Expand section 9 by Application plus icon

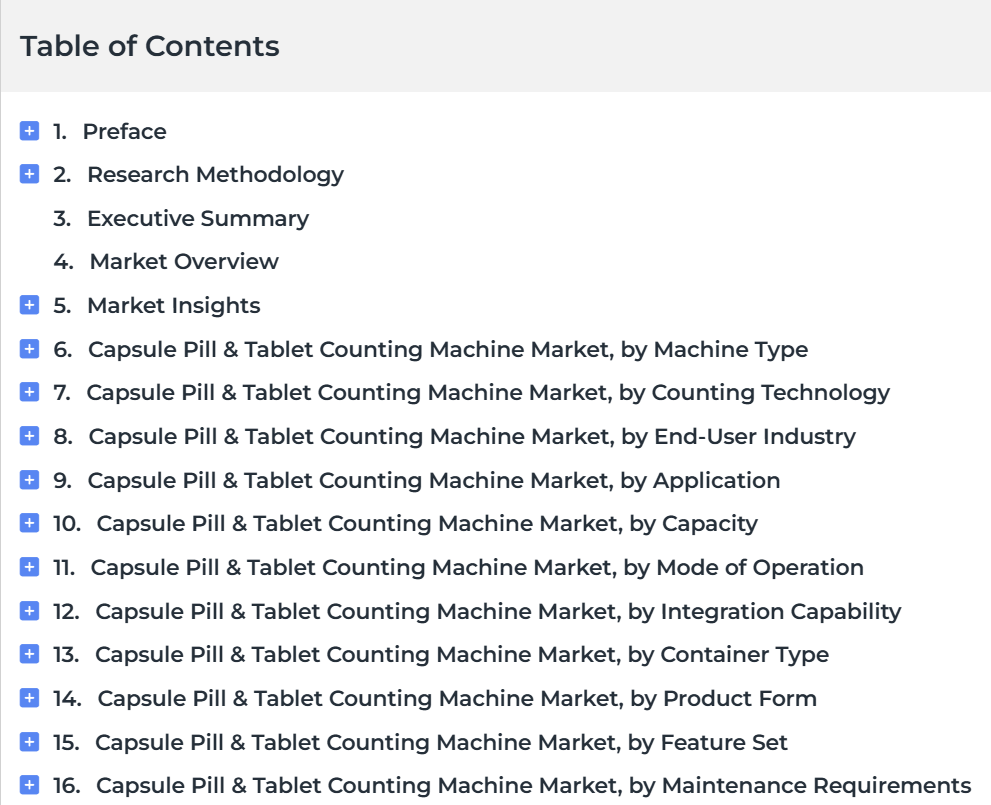29,480
